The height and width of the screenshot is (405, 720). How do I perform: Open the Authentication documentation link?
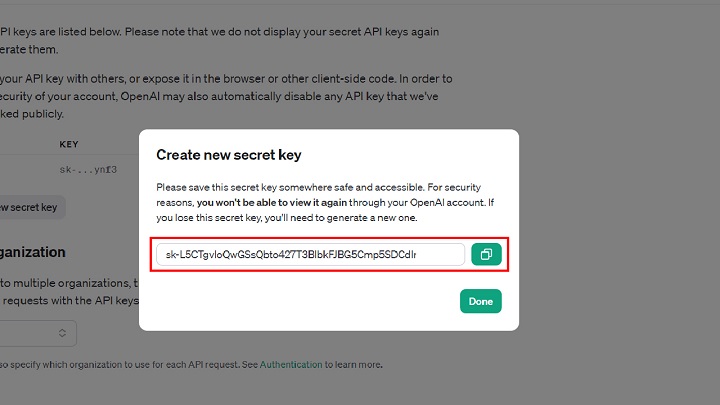[291, 365]
